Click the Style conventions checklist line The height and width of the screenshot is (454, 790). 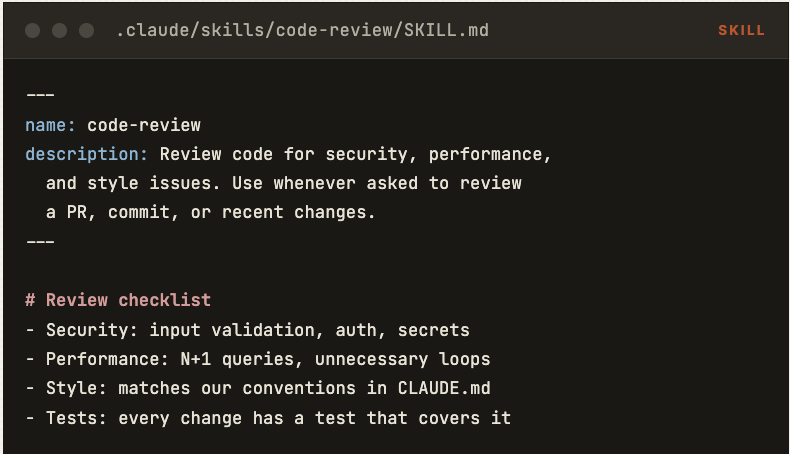pyautogui.click(x=257, y=388)
